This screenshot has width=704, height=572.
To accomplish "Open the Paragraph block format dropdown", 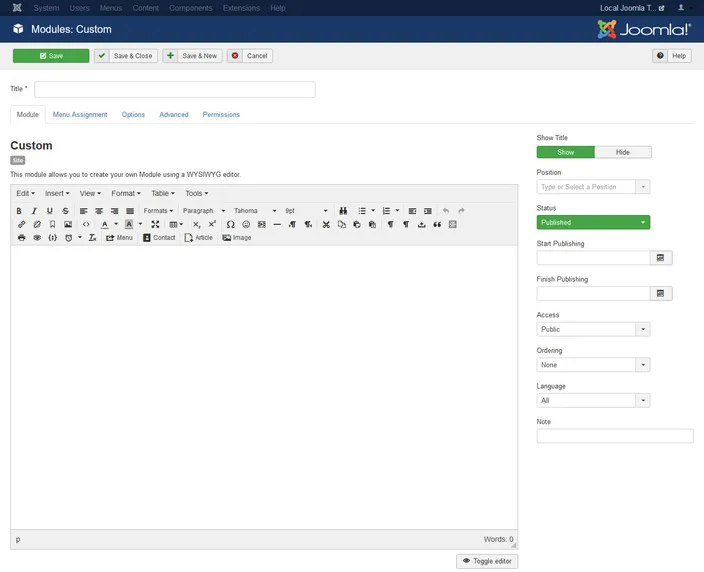I will click(204, 211).
